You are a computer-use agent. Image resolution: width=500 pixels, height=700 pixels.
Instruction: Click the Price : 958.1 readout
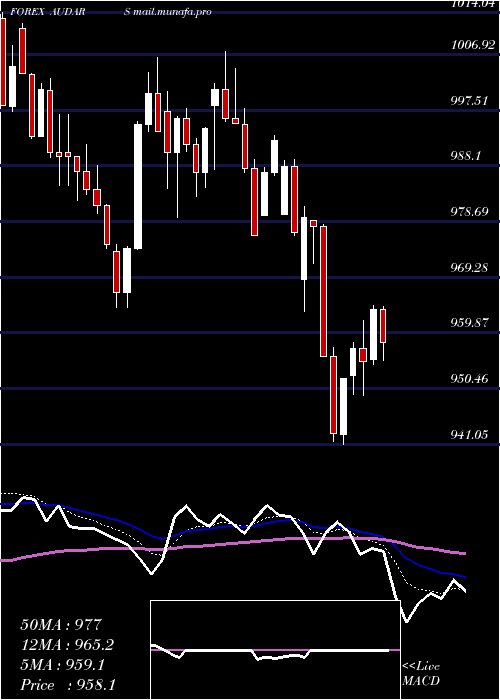[67, 685]
